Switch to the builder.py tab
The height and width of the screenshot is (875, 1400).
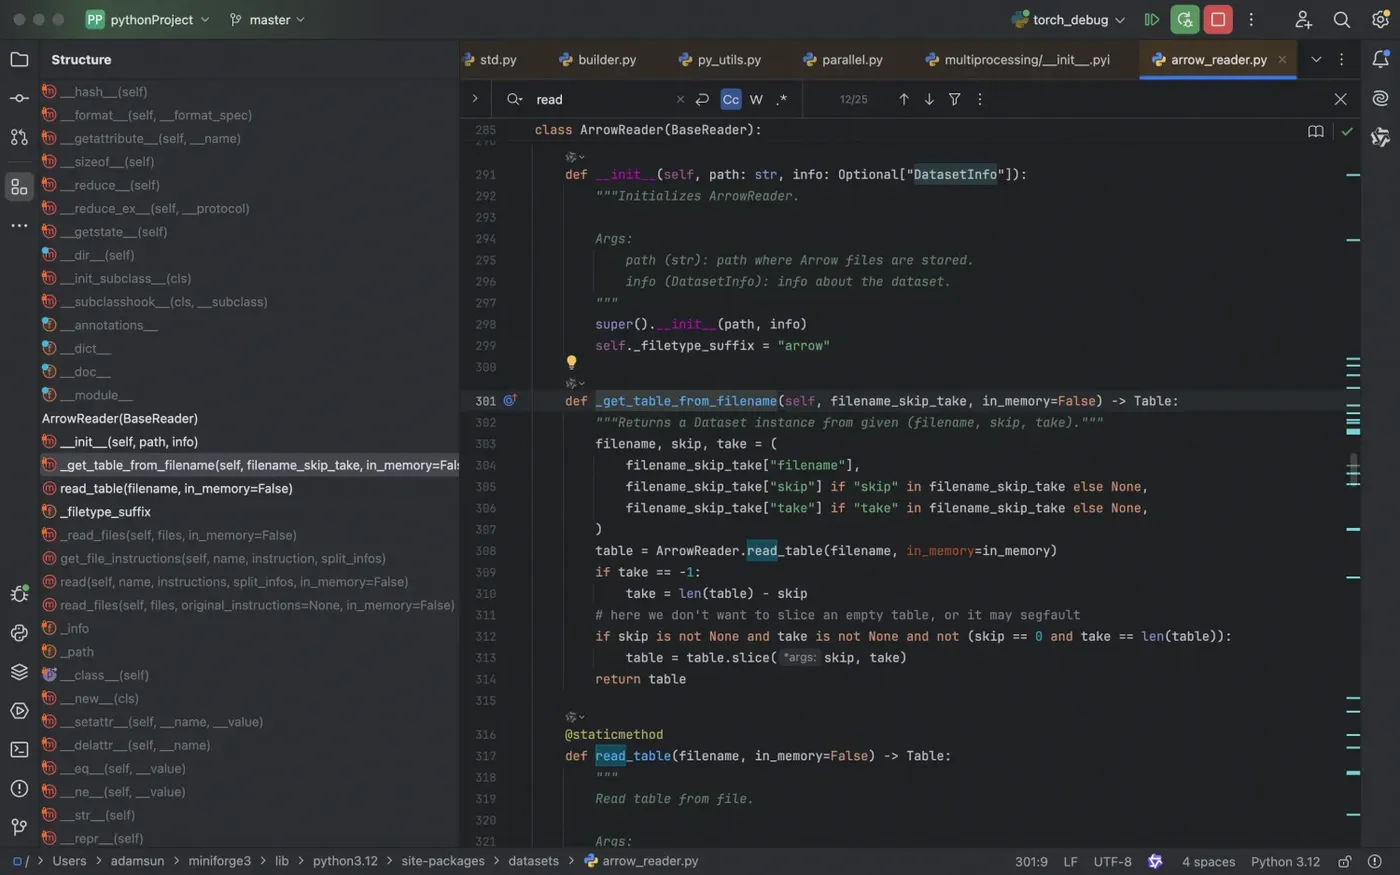598,59
